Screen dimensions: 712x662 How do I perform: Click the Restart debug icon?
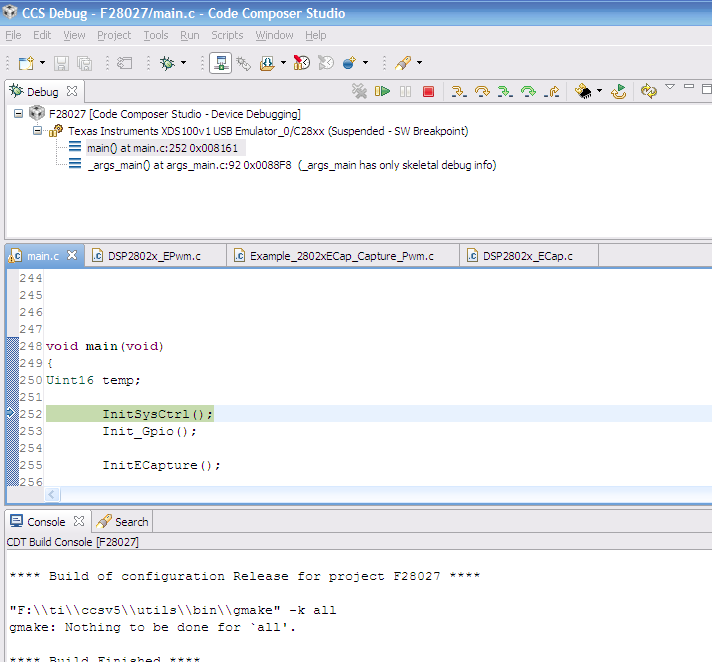(619, 91)
